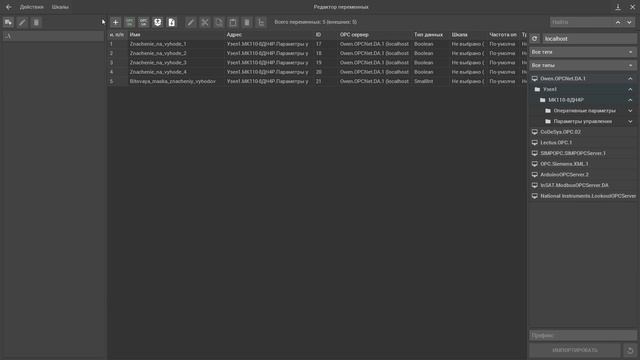Click the cut scissors icon
640x360 pixels.
tap(204, 22)
